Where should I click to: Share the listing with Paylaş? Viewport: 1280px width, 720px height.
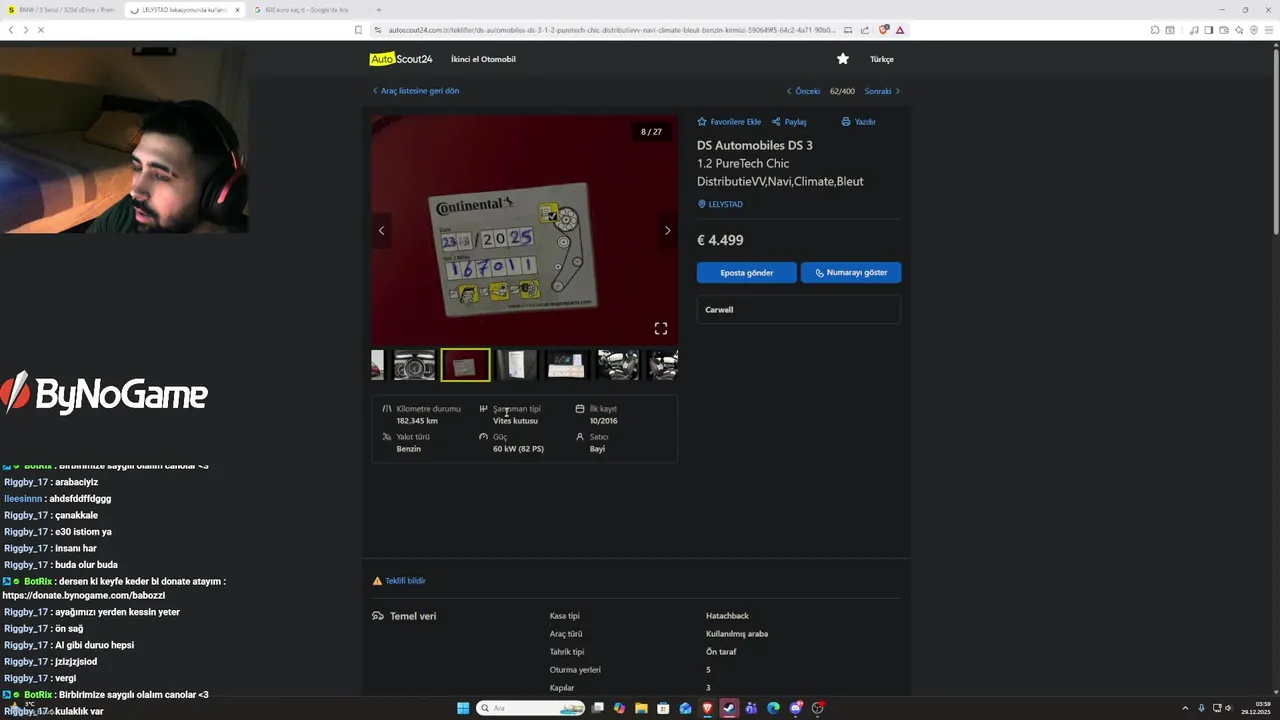coord(789,122)
